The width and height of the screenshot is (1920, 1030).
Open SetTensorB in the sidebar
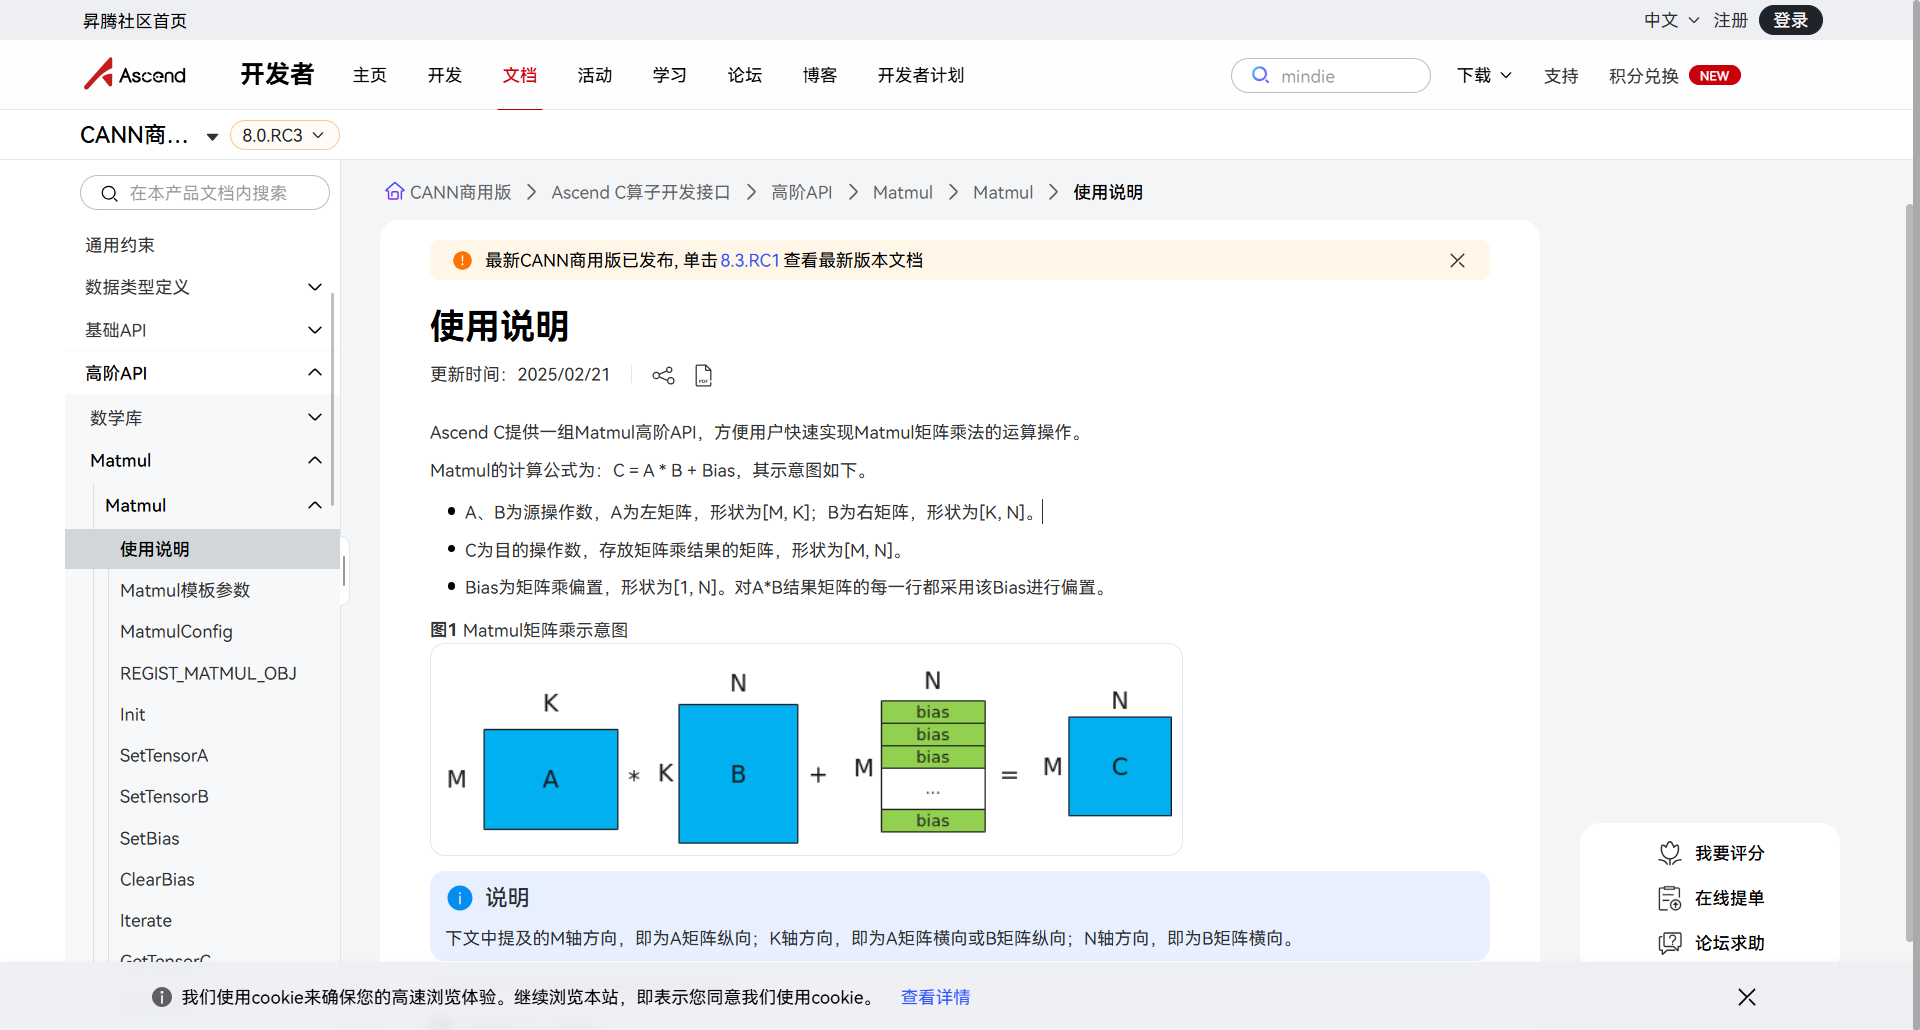tap(164, 796)
